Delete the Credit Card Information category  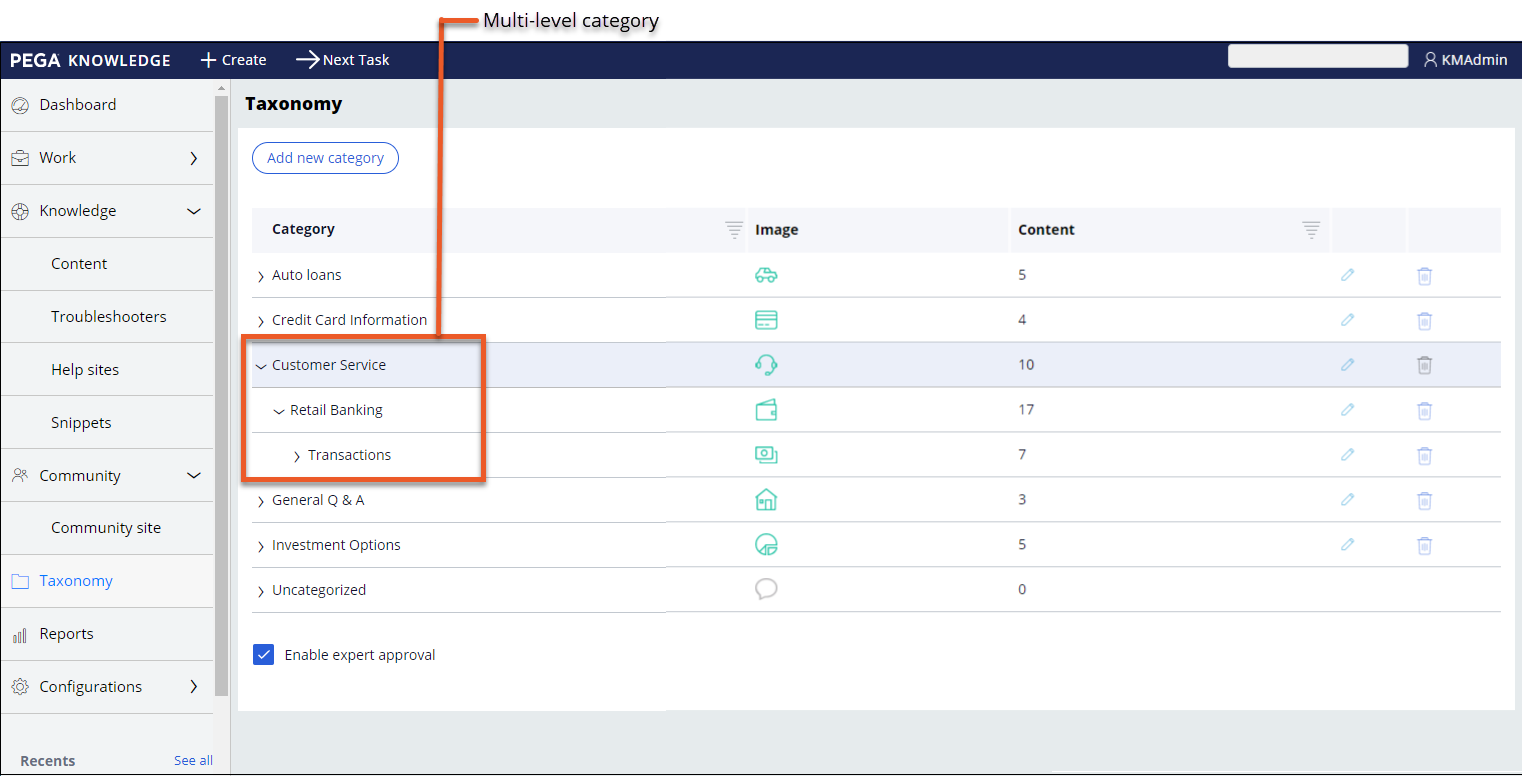pyautogui.click(x=1424, y=321)
